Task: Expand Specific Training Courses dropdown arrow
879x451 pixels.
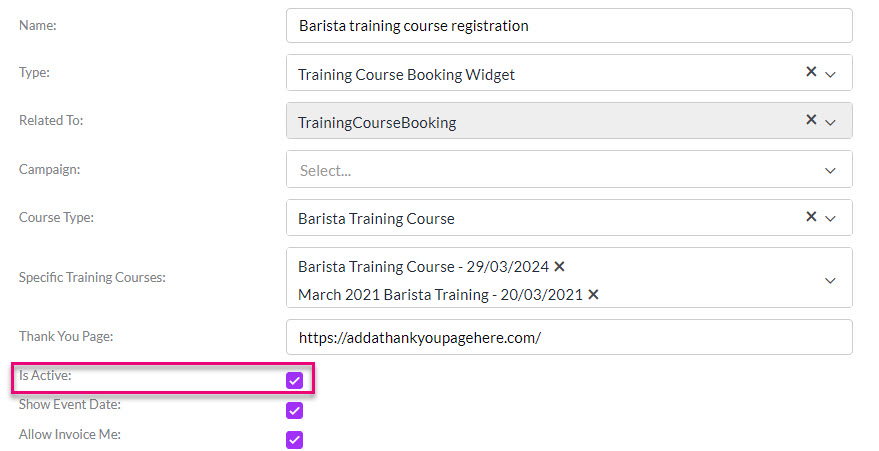Action: (x=830, y=280)
